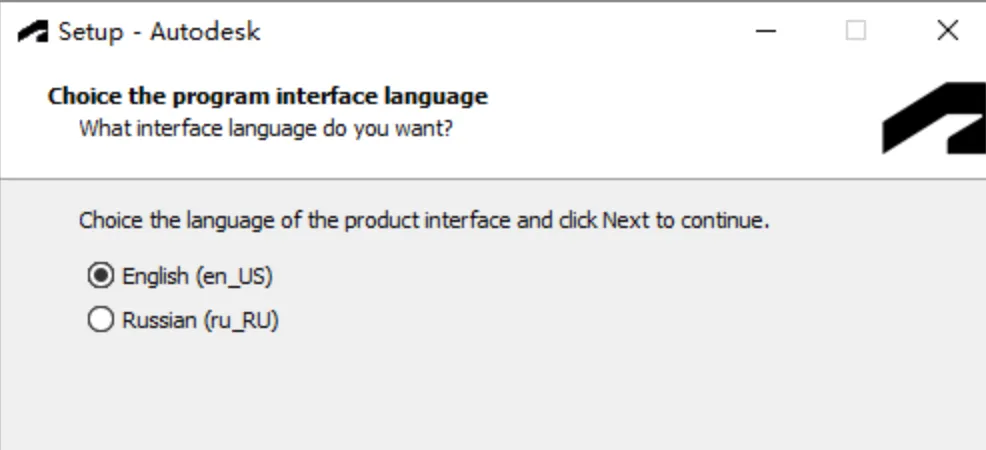Click the "Choice the program interface language" heading

tap(267, 97)
